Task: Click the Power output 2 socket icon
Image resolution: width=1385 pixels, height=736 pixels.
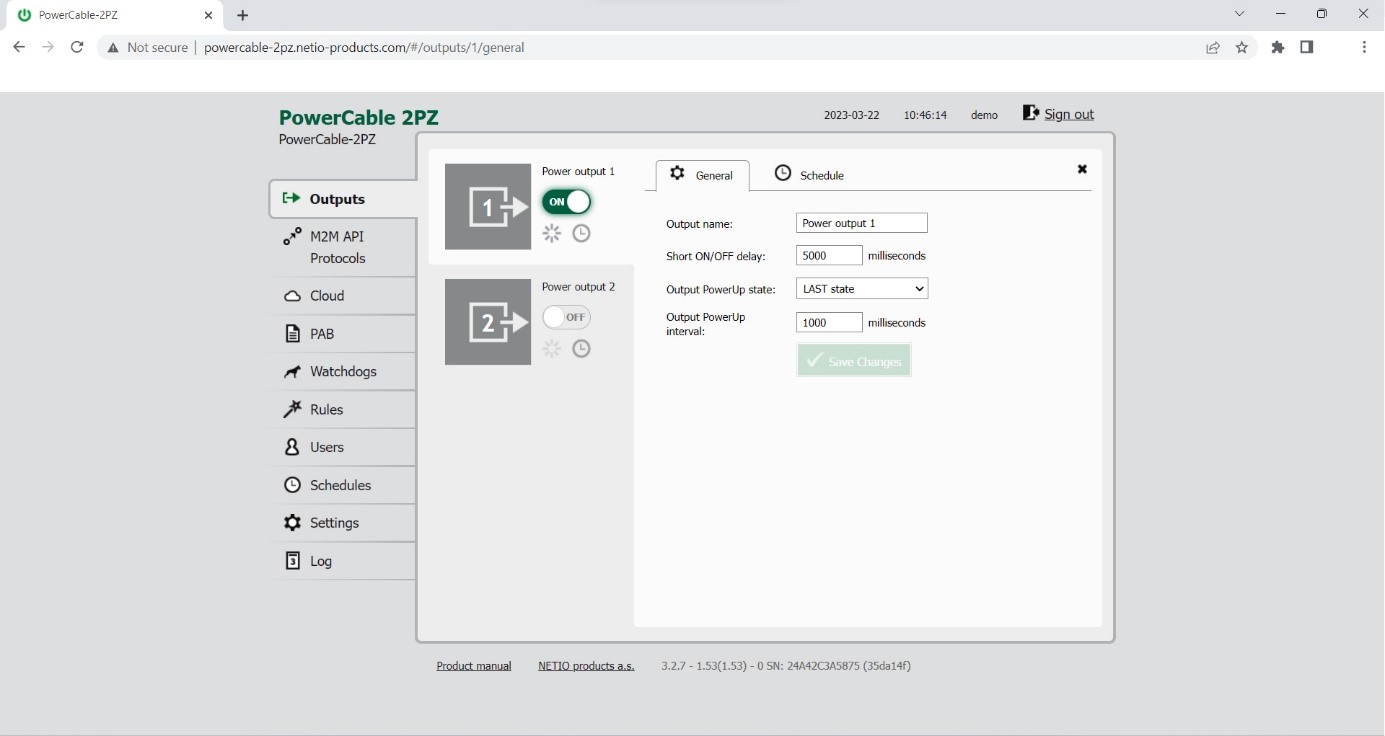Action: pyautogui.click(x=488, y=322)
